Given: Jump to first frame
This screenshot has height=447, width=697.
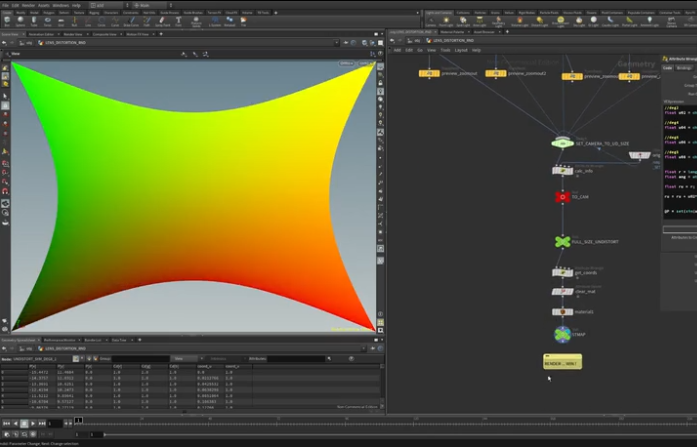Looking at the screenshot, I should point(6,423).
